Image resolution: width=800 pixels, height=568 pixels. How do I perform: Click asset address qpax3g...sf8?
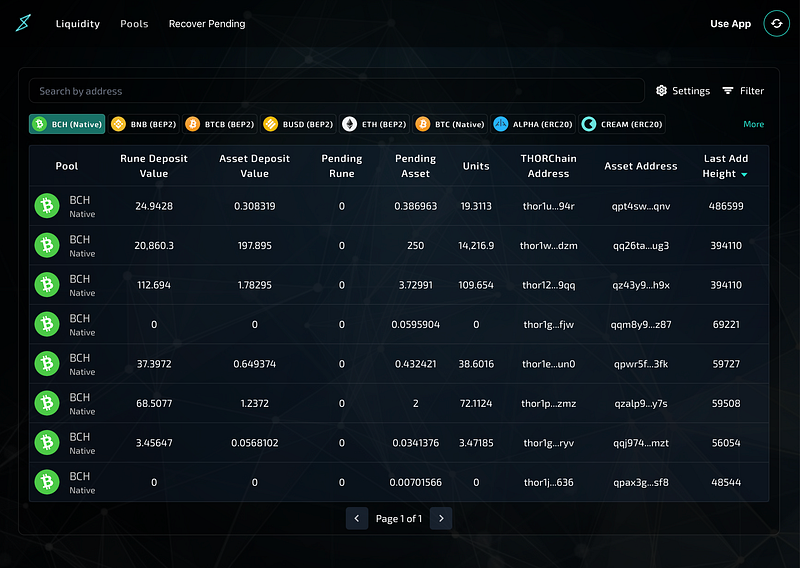(641, 482)
